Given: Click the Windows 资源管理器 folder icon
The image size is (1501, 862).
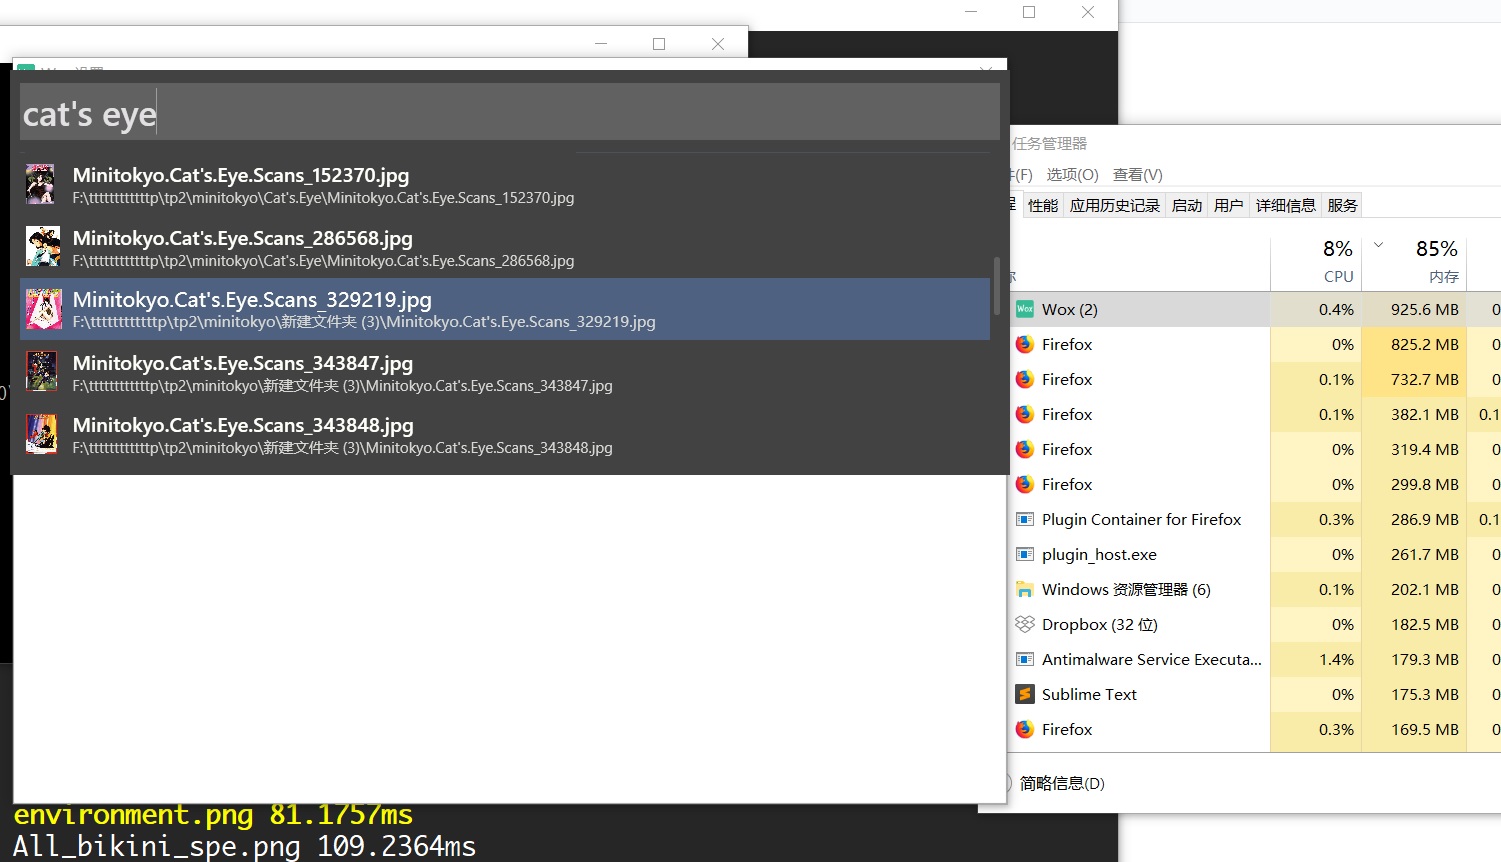Looking at the screenshot, I should coord(1024,589).
